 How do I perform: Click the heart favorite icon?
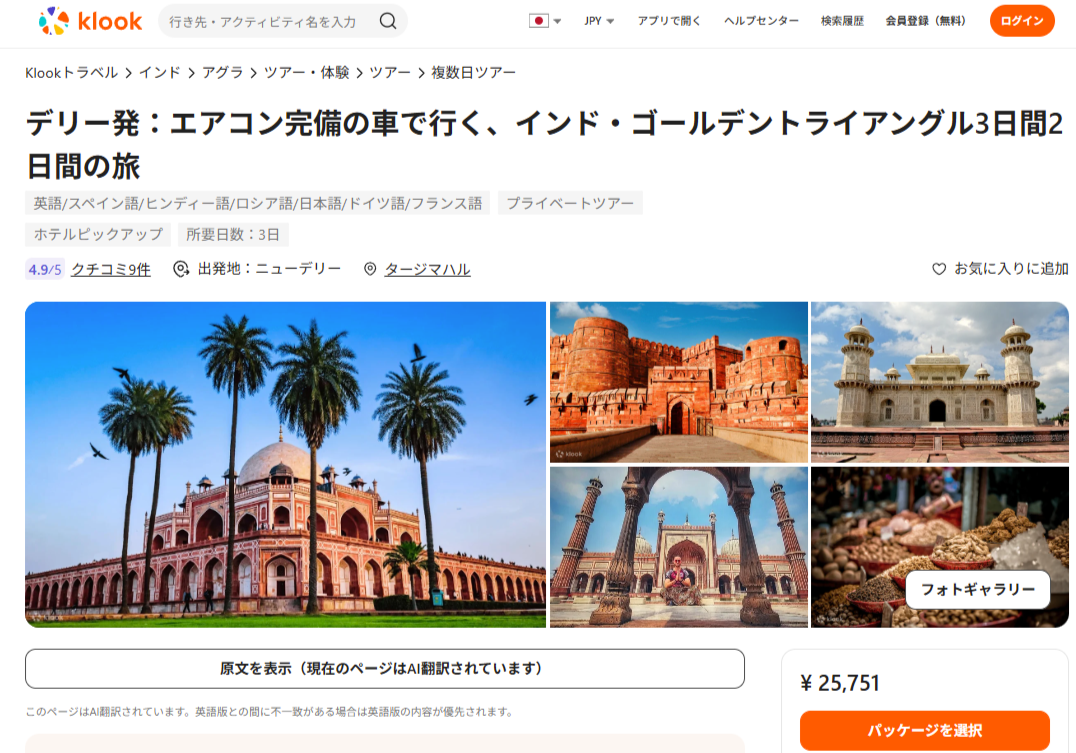point(939,269)
